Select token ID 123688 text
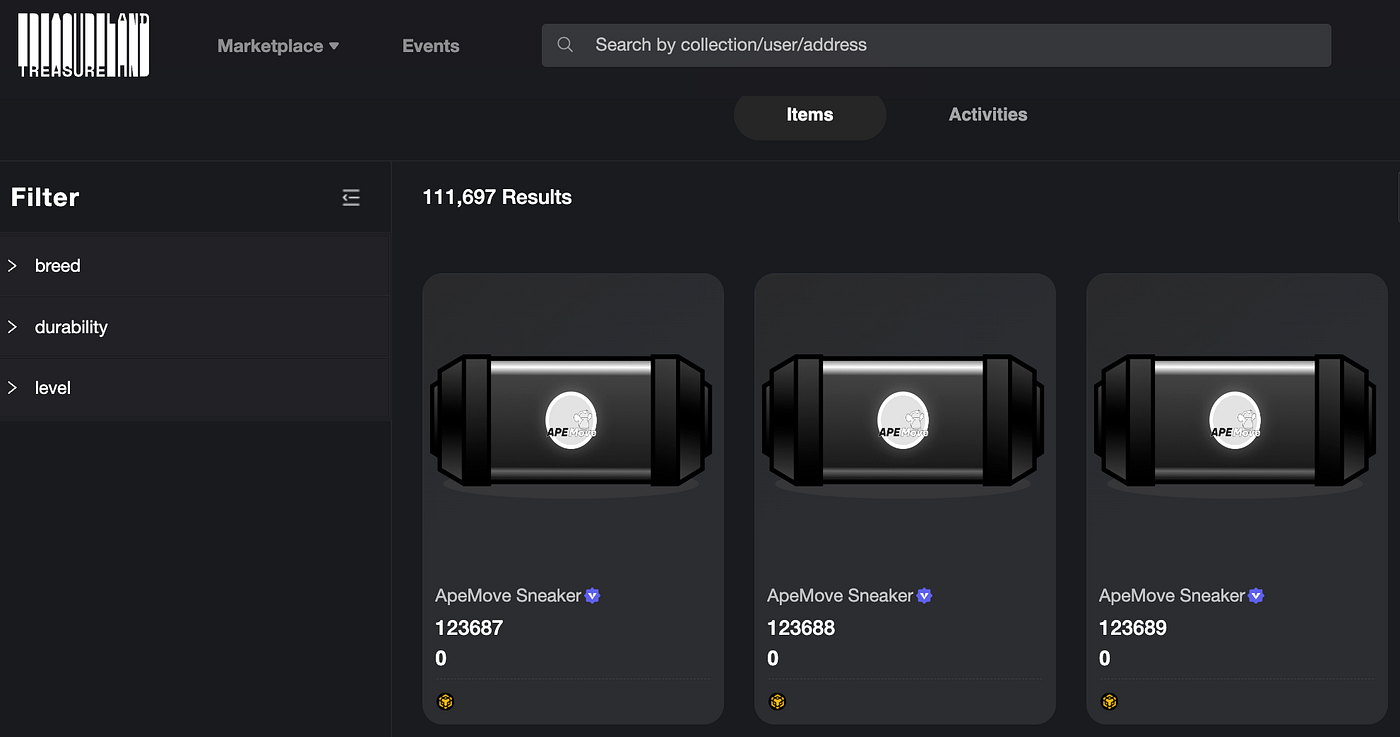This screenshot has height=737, width=1400. coord(801,628)
